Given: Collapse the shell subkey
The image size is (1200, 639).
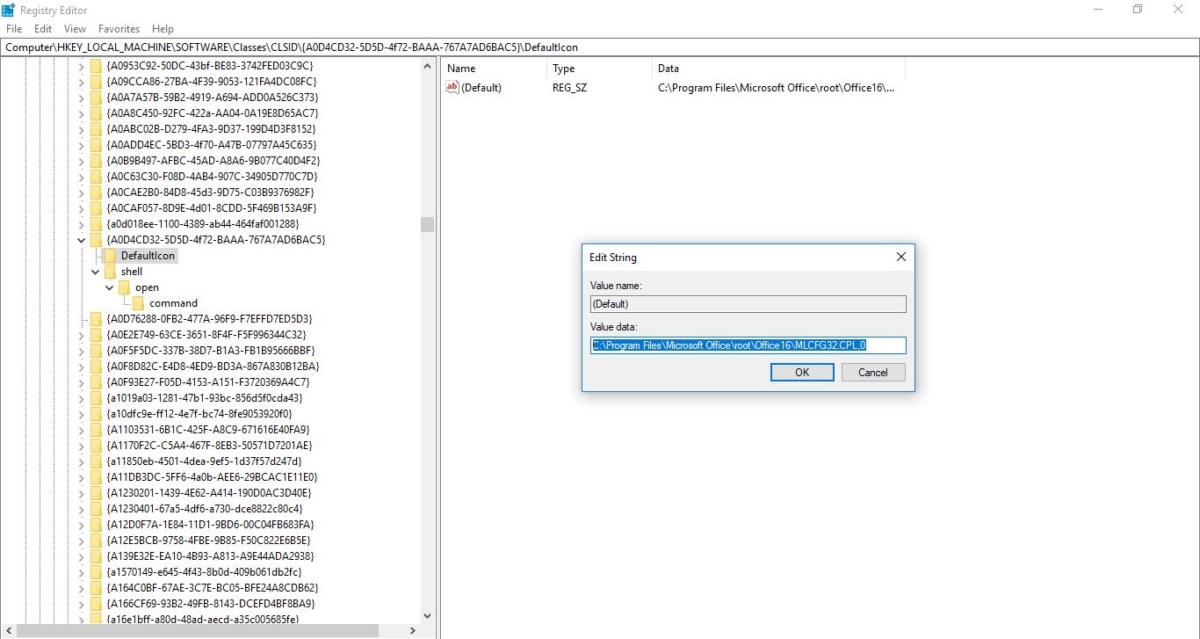Looking at the screenshot, I should click(x=94, y=271).
